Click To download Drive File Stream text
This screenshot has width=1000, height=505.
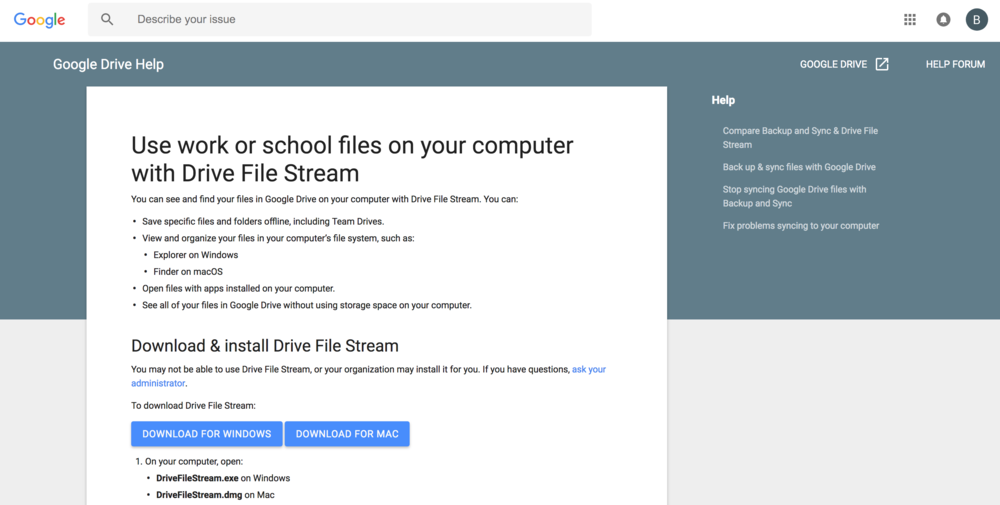[193, 406]
